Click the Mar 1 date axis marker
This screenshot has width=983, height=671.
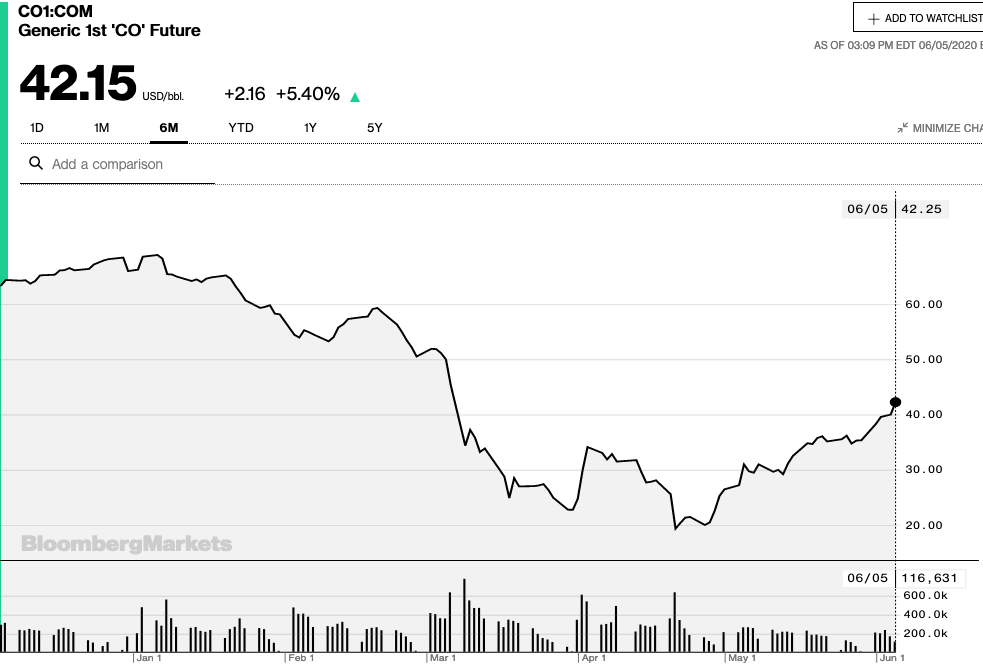pyautogui.click(x=442, y=658)
